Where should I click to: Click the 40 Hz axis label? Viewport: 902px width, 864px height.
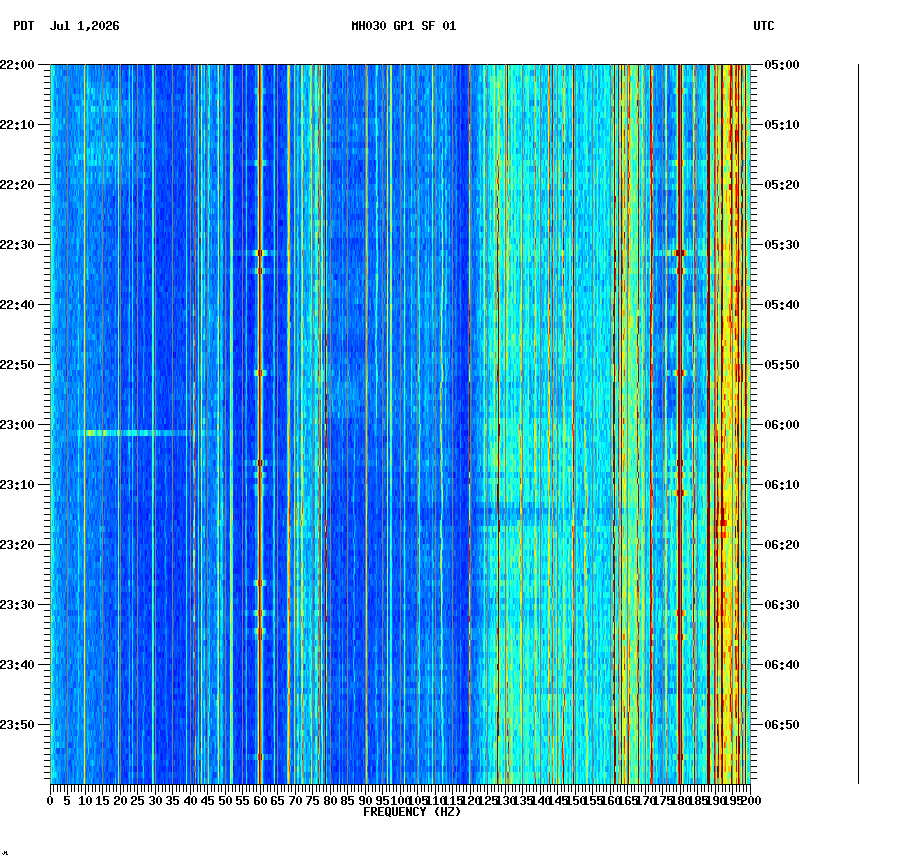(190, 801)
